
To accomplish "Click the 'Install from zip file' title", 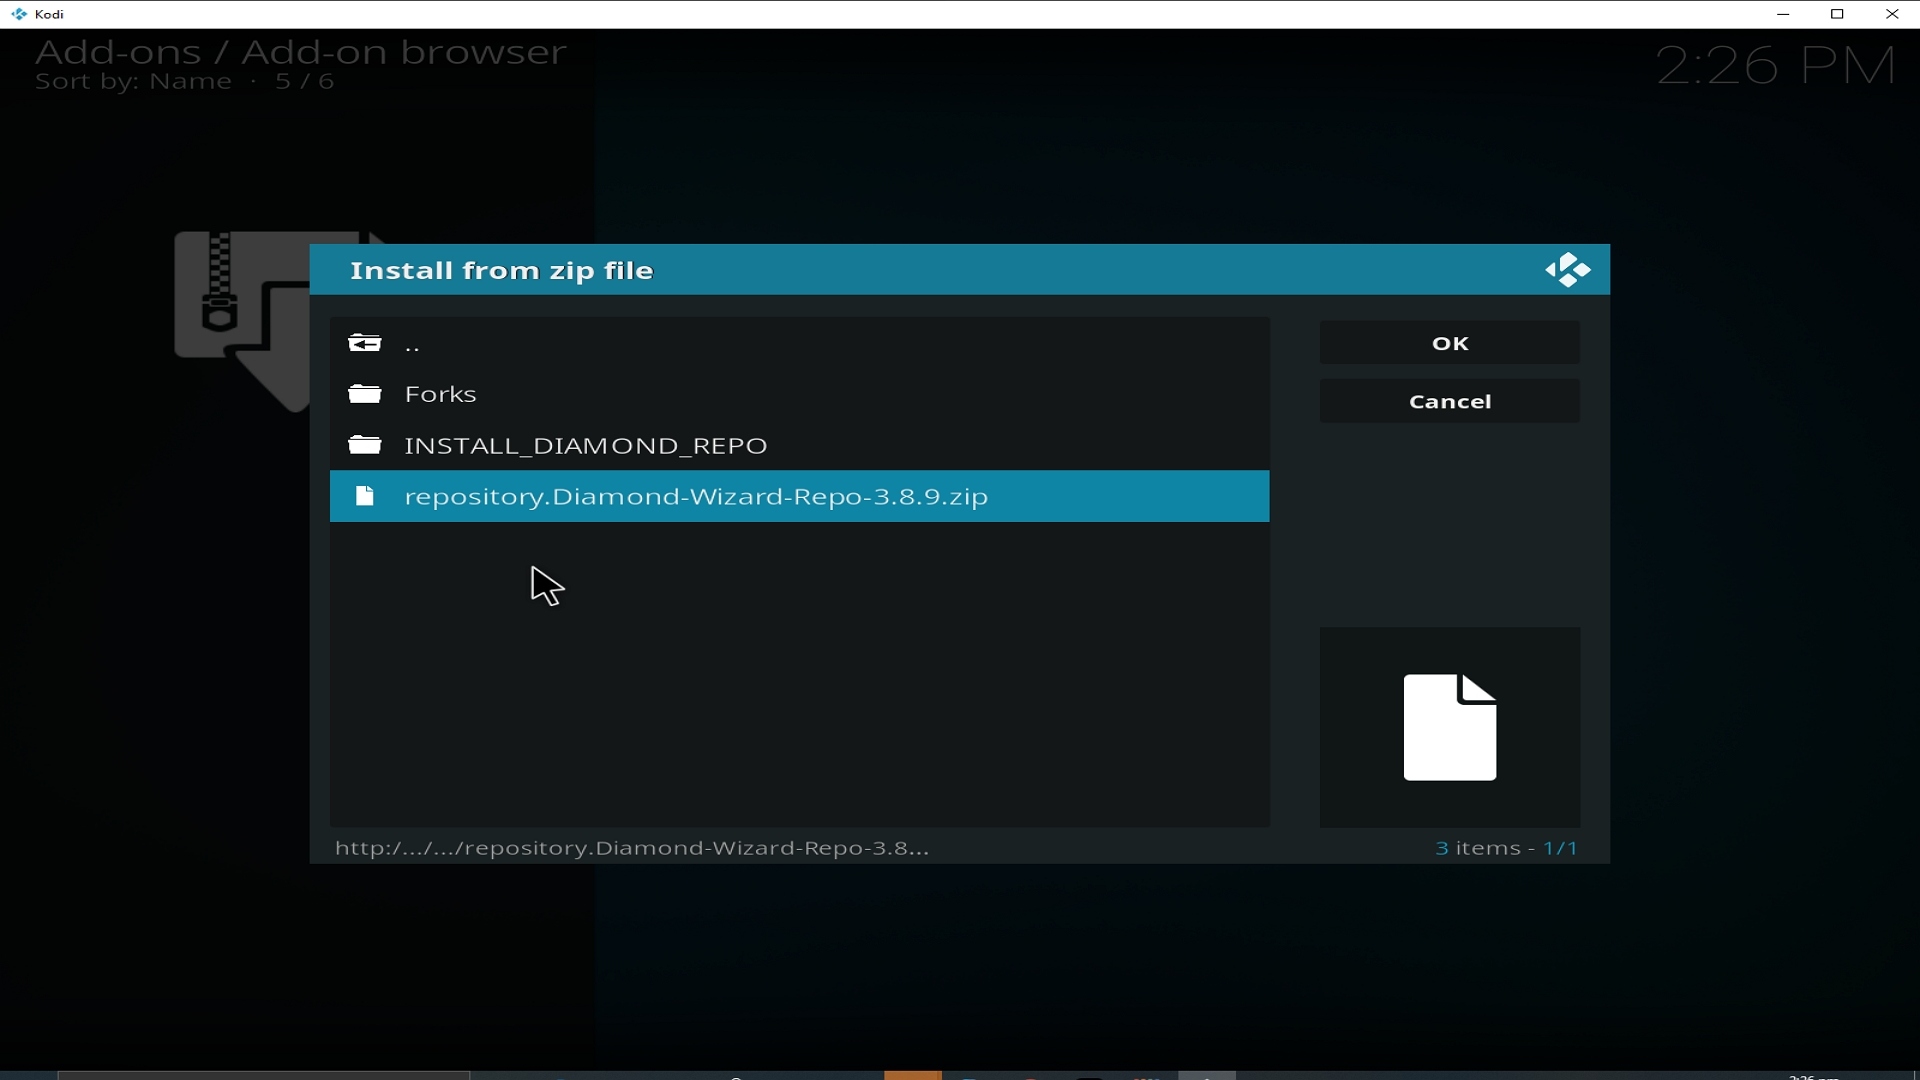I will 502,271.
